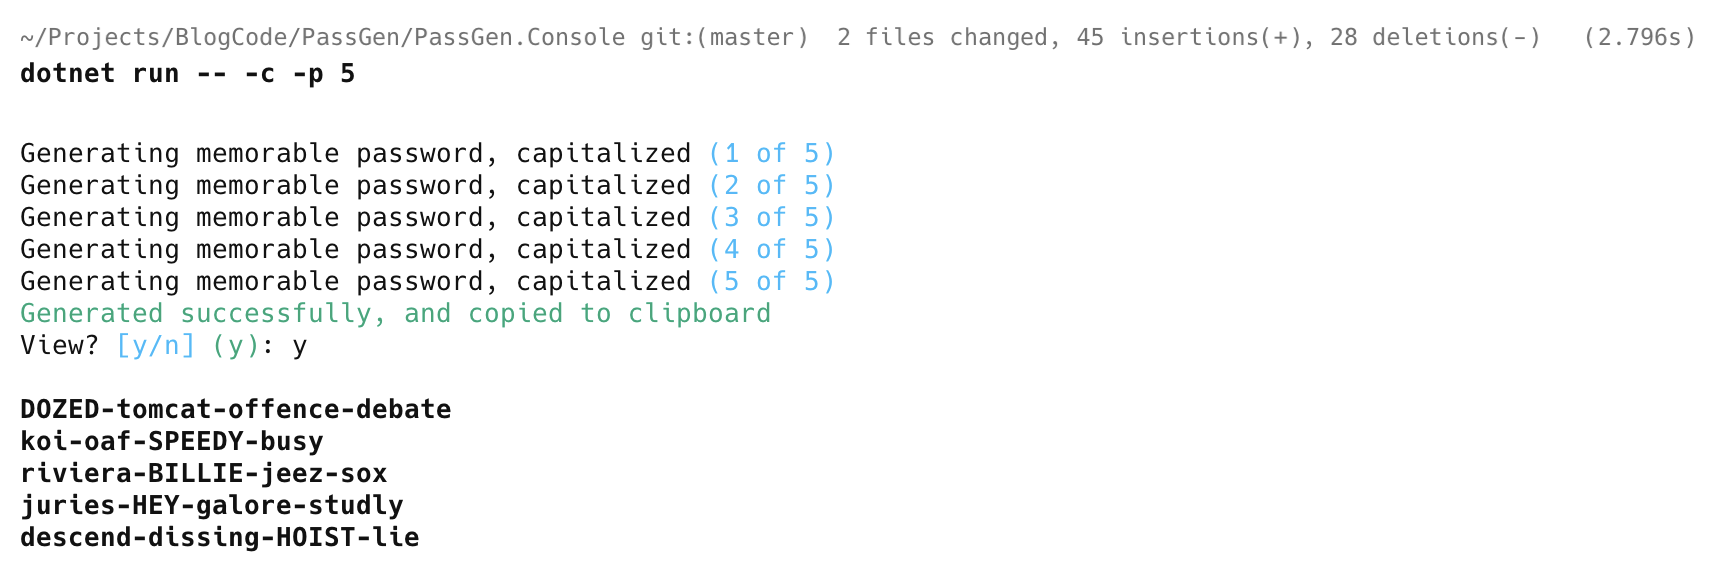Viewport: 1732px width, 574px height.
Task: Click the [y/n] choice in the View prompt
Action: pos(155,346)
